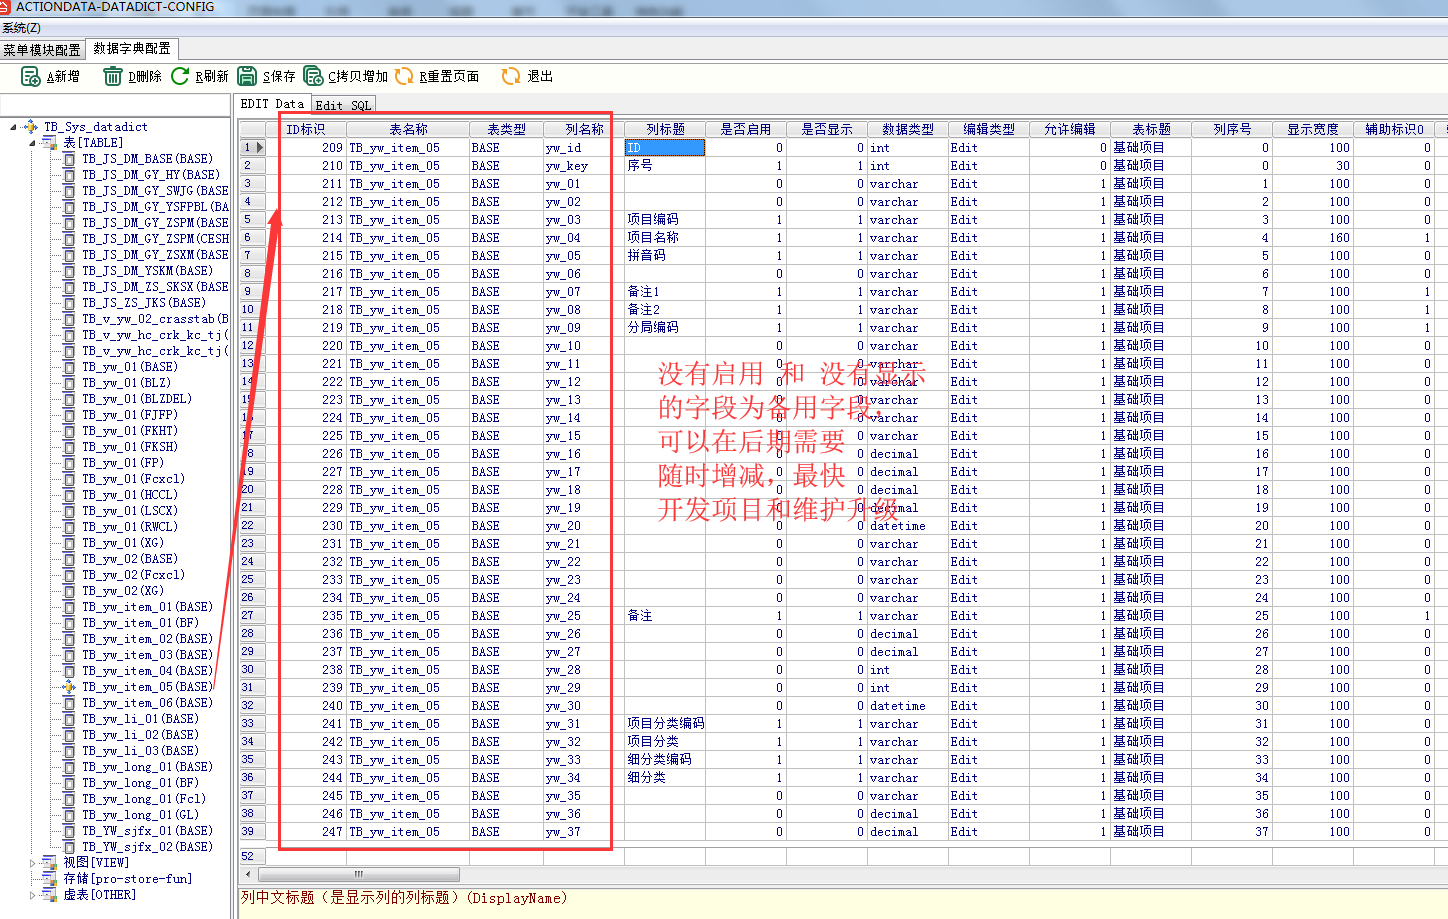
Task: Select tree item TB_yw_01(FKHT)
Action: point(130,431)
